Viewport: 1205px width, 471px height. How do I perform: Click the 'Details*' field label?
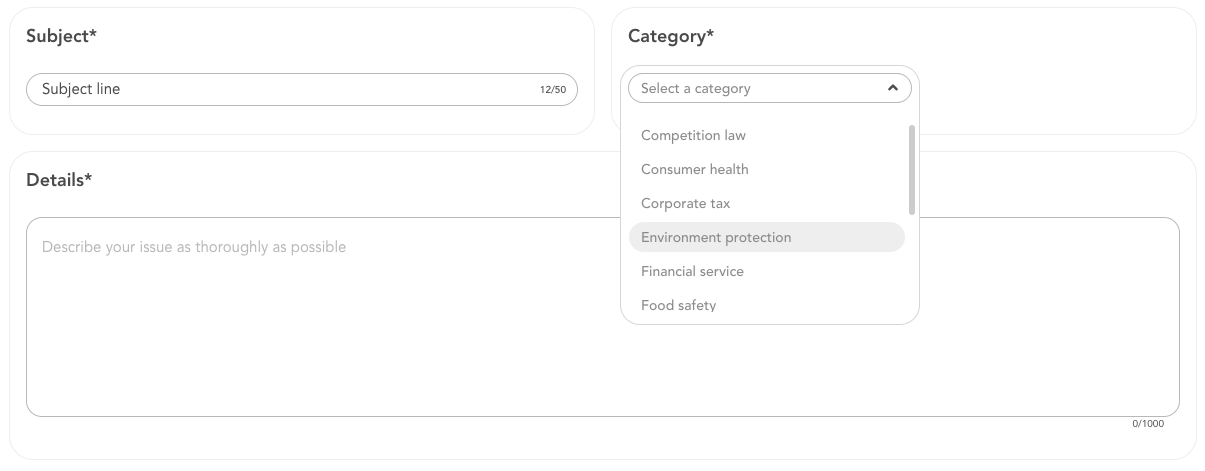pos(59,180)
